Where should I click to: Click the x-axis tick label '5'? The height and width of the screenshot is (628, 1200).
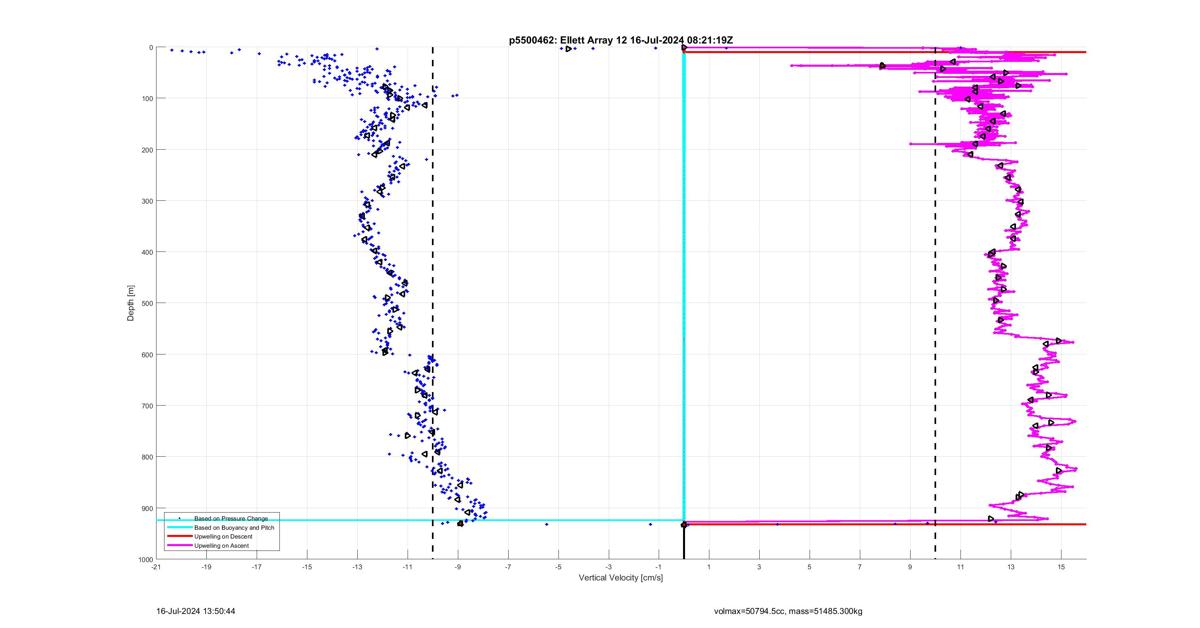tap(809, 568)
